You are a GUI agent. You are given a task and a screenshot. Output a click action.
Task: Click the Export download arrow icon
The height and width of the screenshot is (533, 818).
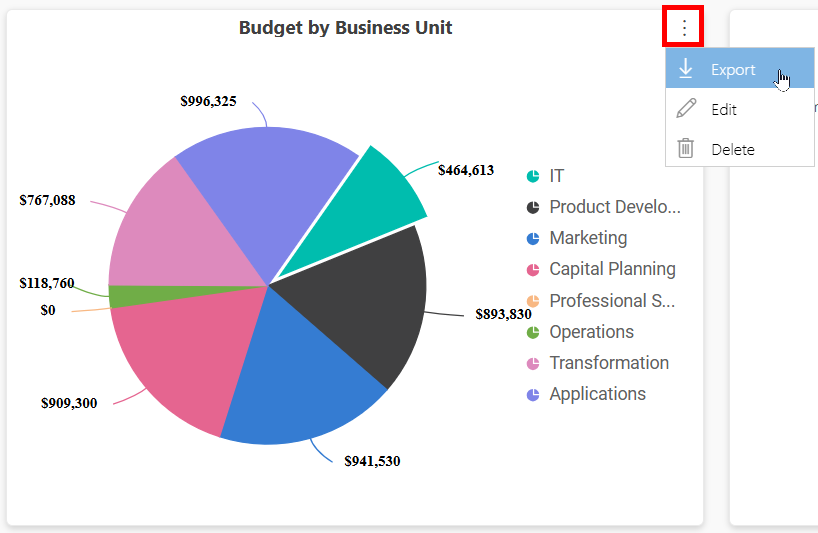[685, 69]
